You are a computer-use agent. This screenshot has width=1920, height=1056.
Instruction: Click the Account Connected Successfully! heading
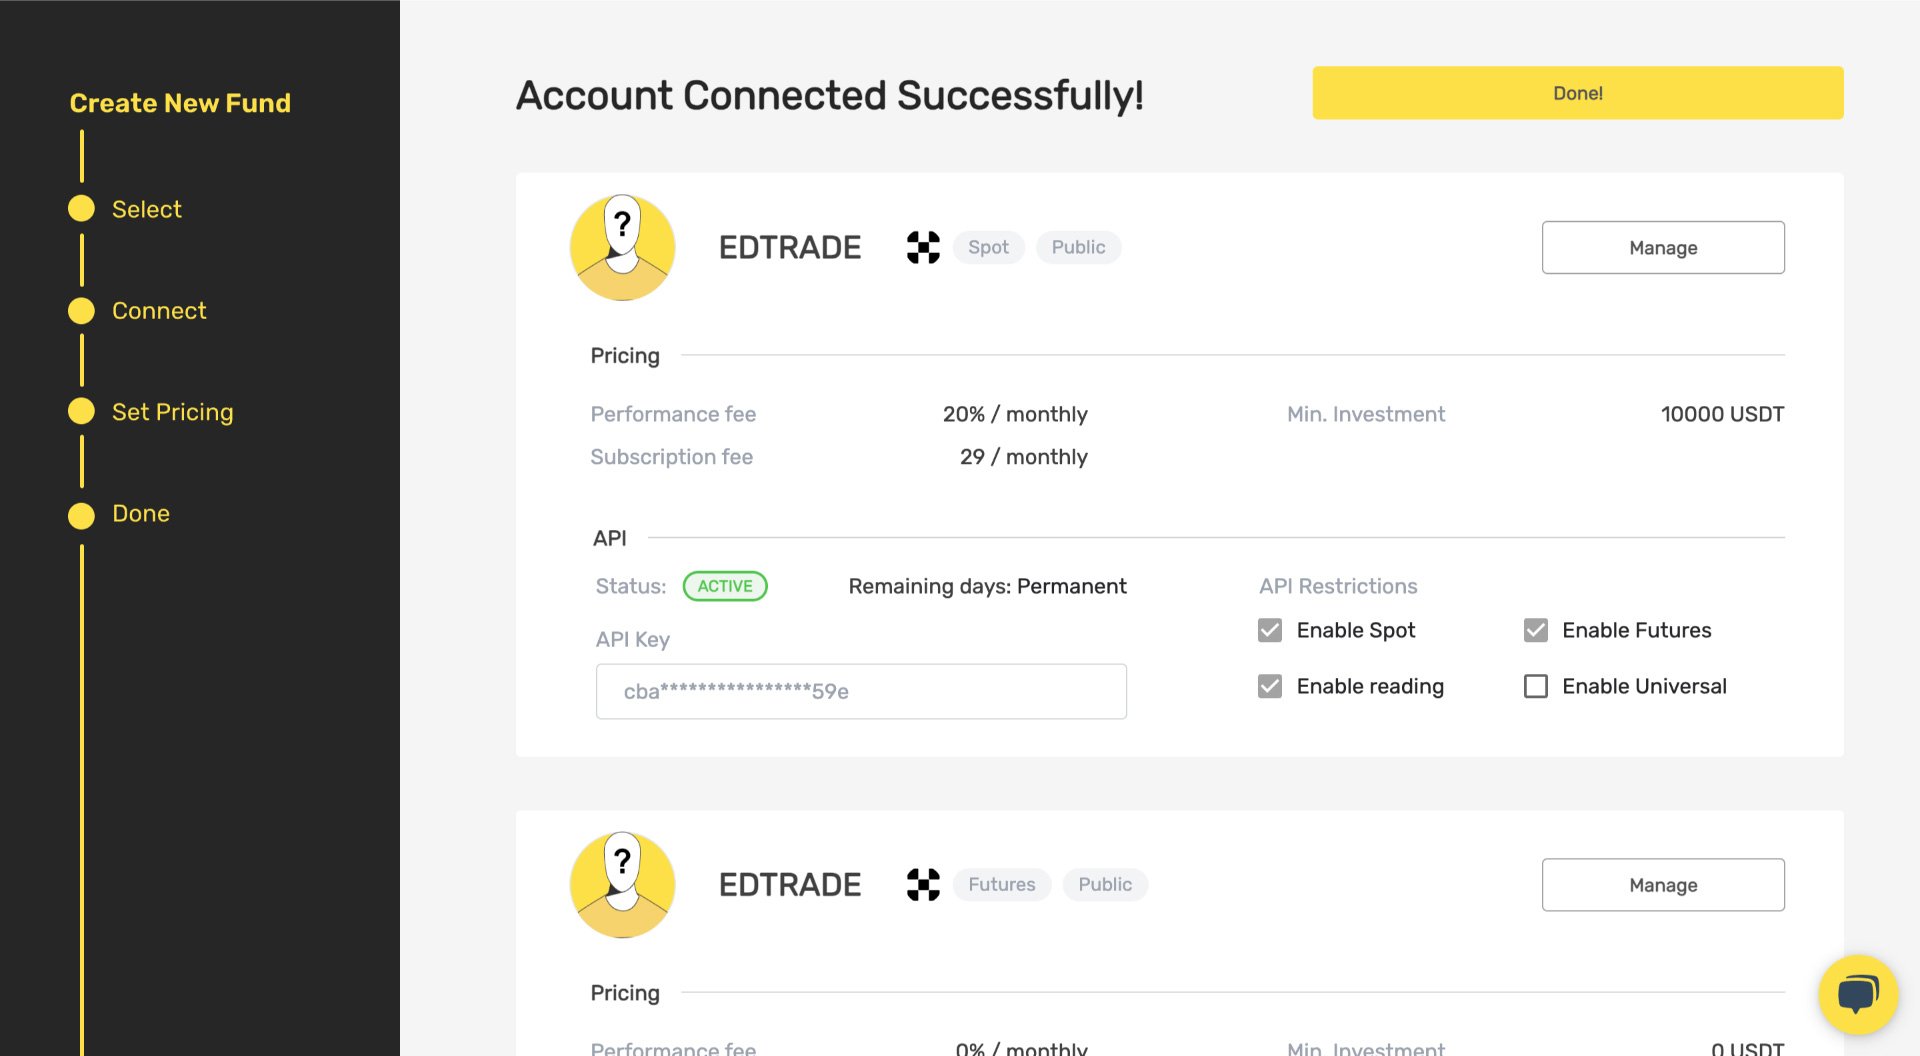point(829,96)
